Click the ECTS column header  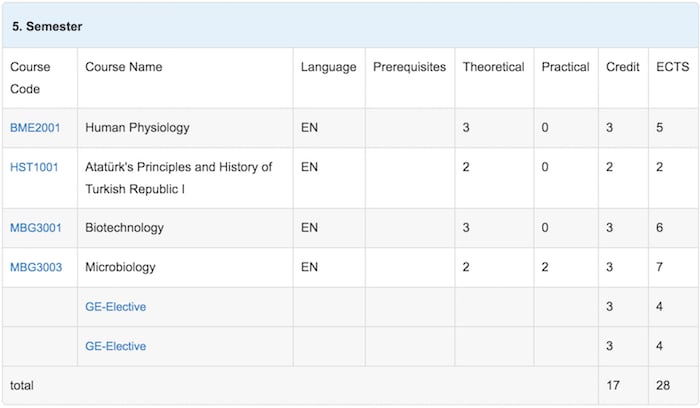tap(669, 67)
